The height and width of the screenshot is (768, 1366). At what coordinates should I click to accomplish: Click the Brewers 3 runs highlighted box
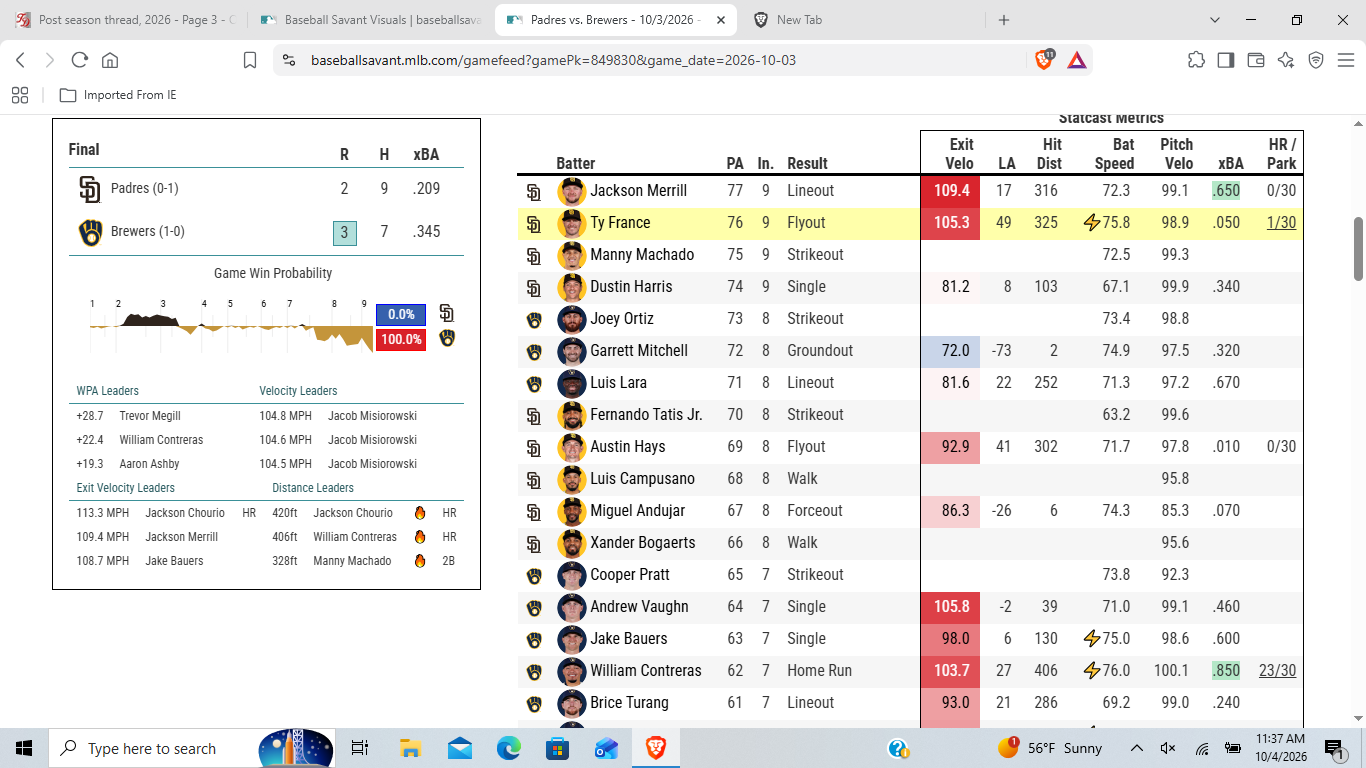click(344, 233)
